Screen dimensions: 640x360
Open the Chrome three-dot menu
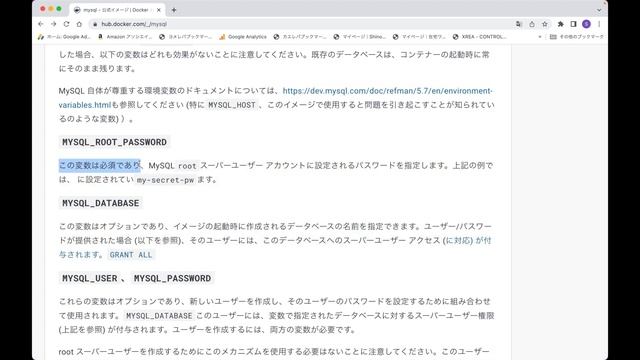[599, 24]
